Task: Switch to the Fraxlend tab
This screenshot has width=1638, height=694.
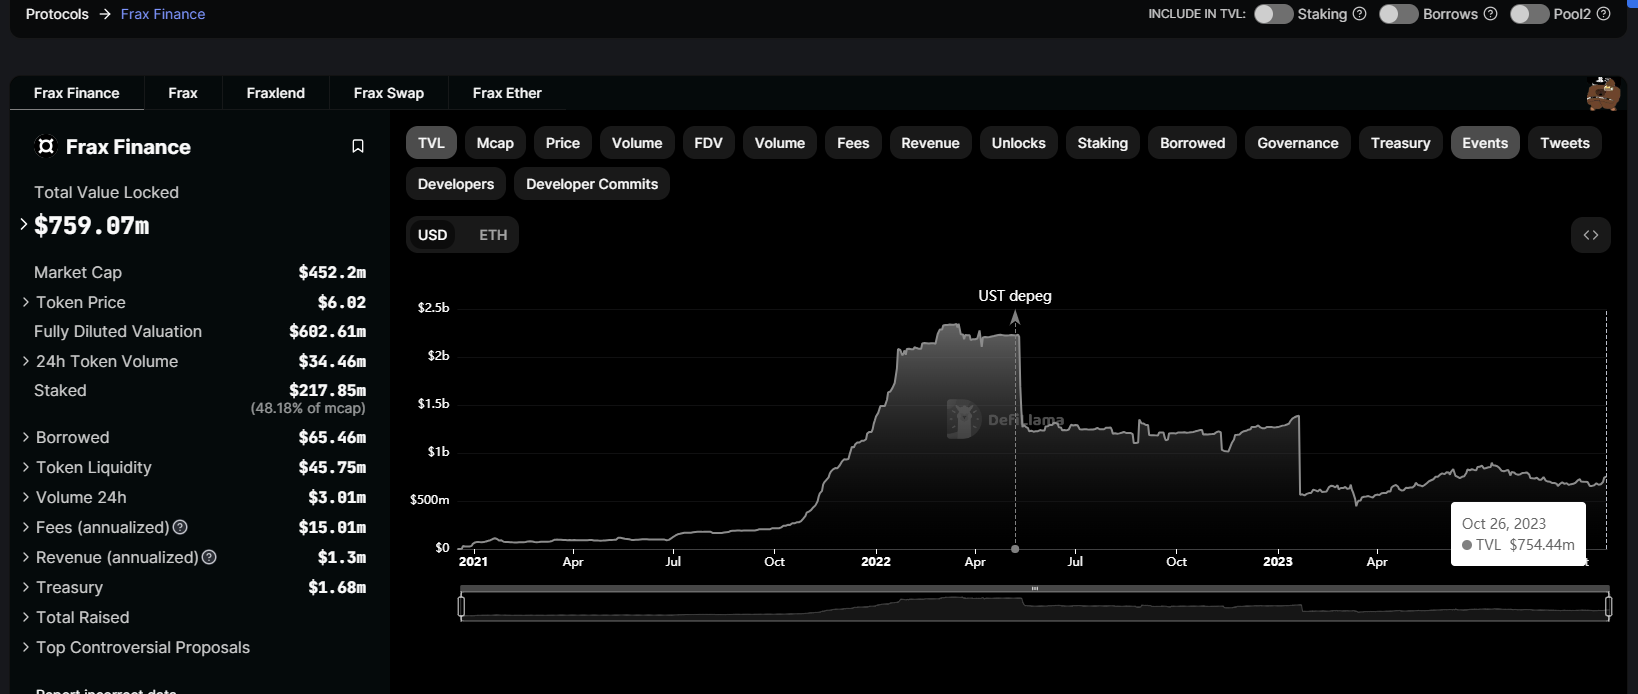Action: [x=275, y=93]
